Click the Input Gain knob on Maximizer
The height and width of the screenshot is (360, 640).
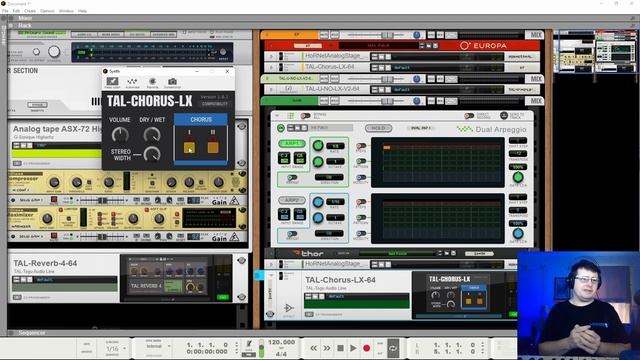pyautogui.click(x=47, y=218)
